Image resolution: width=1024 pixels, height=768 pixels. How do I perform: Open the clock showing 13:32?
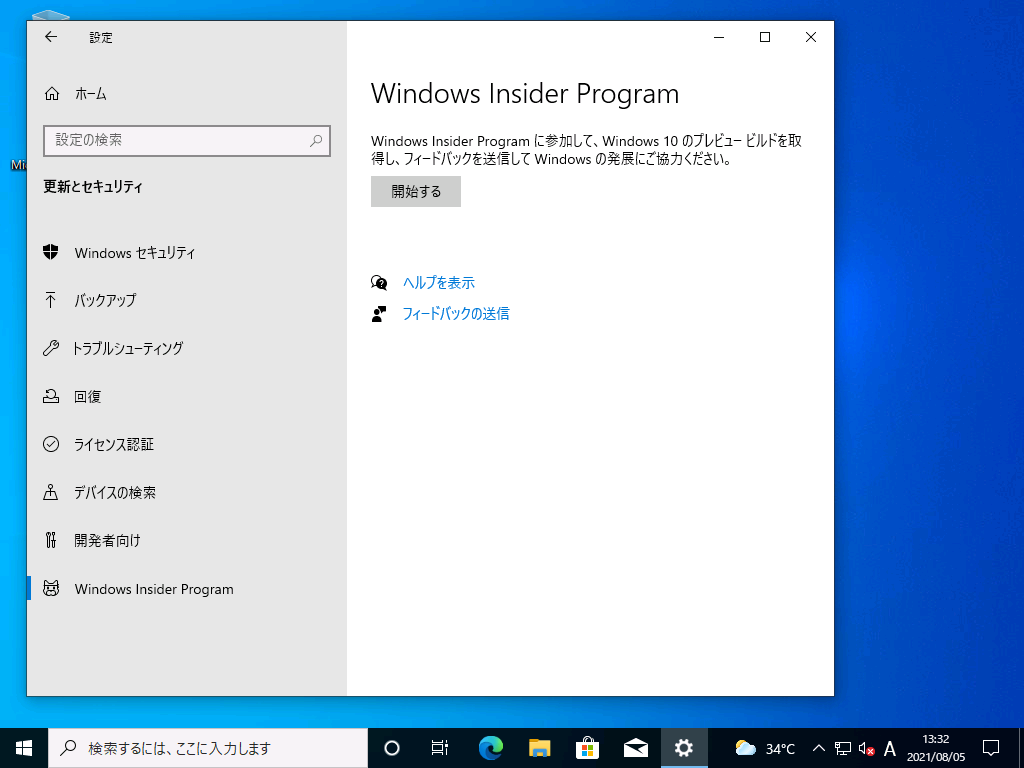pyautogui.click(x=936, y=748)
